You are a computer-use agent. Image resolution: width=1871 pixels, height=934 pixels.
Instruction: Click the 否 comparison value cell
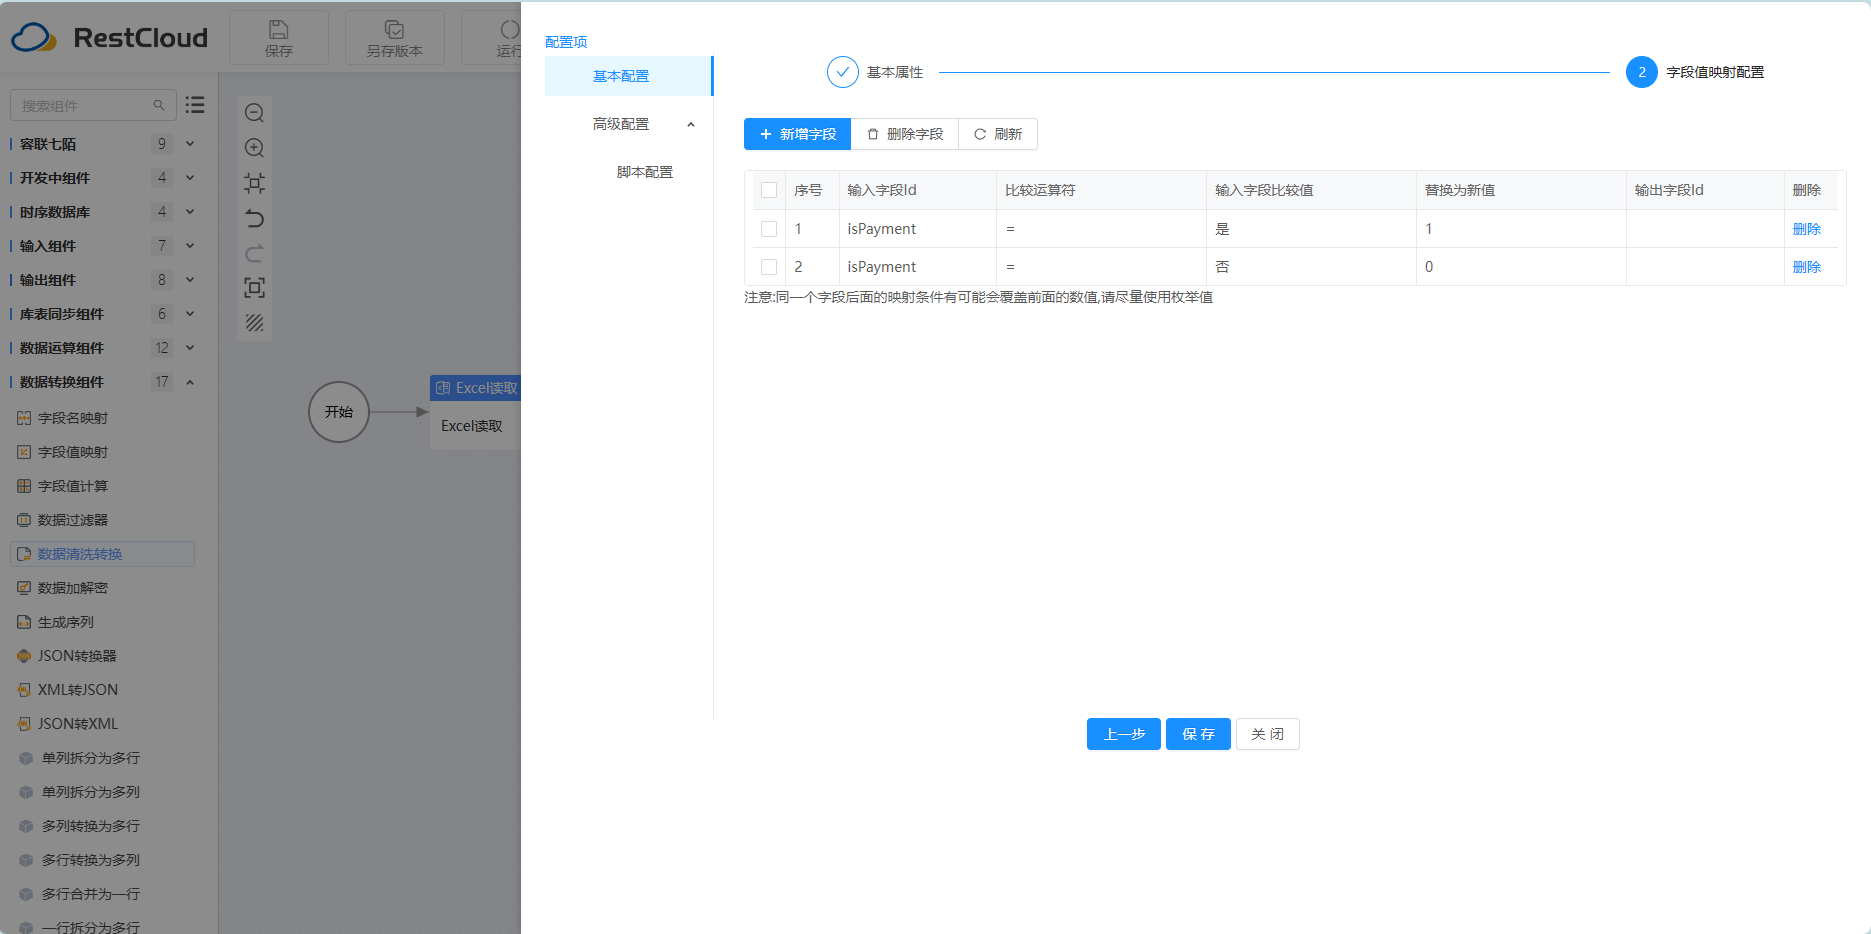coord(1311,267)
